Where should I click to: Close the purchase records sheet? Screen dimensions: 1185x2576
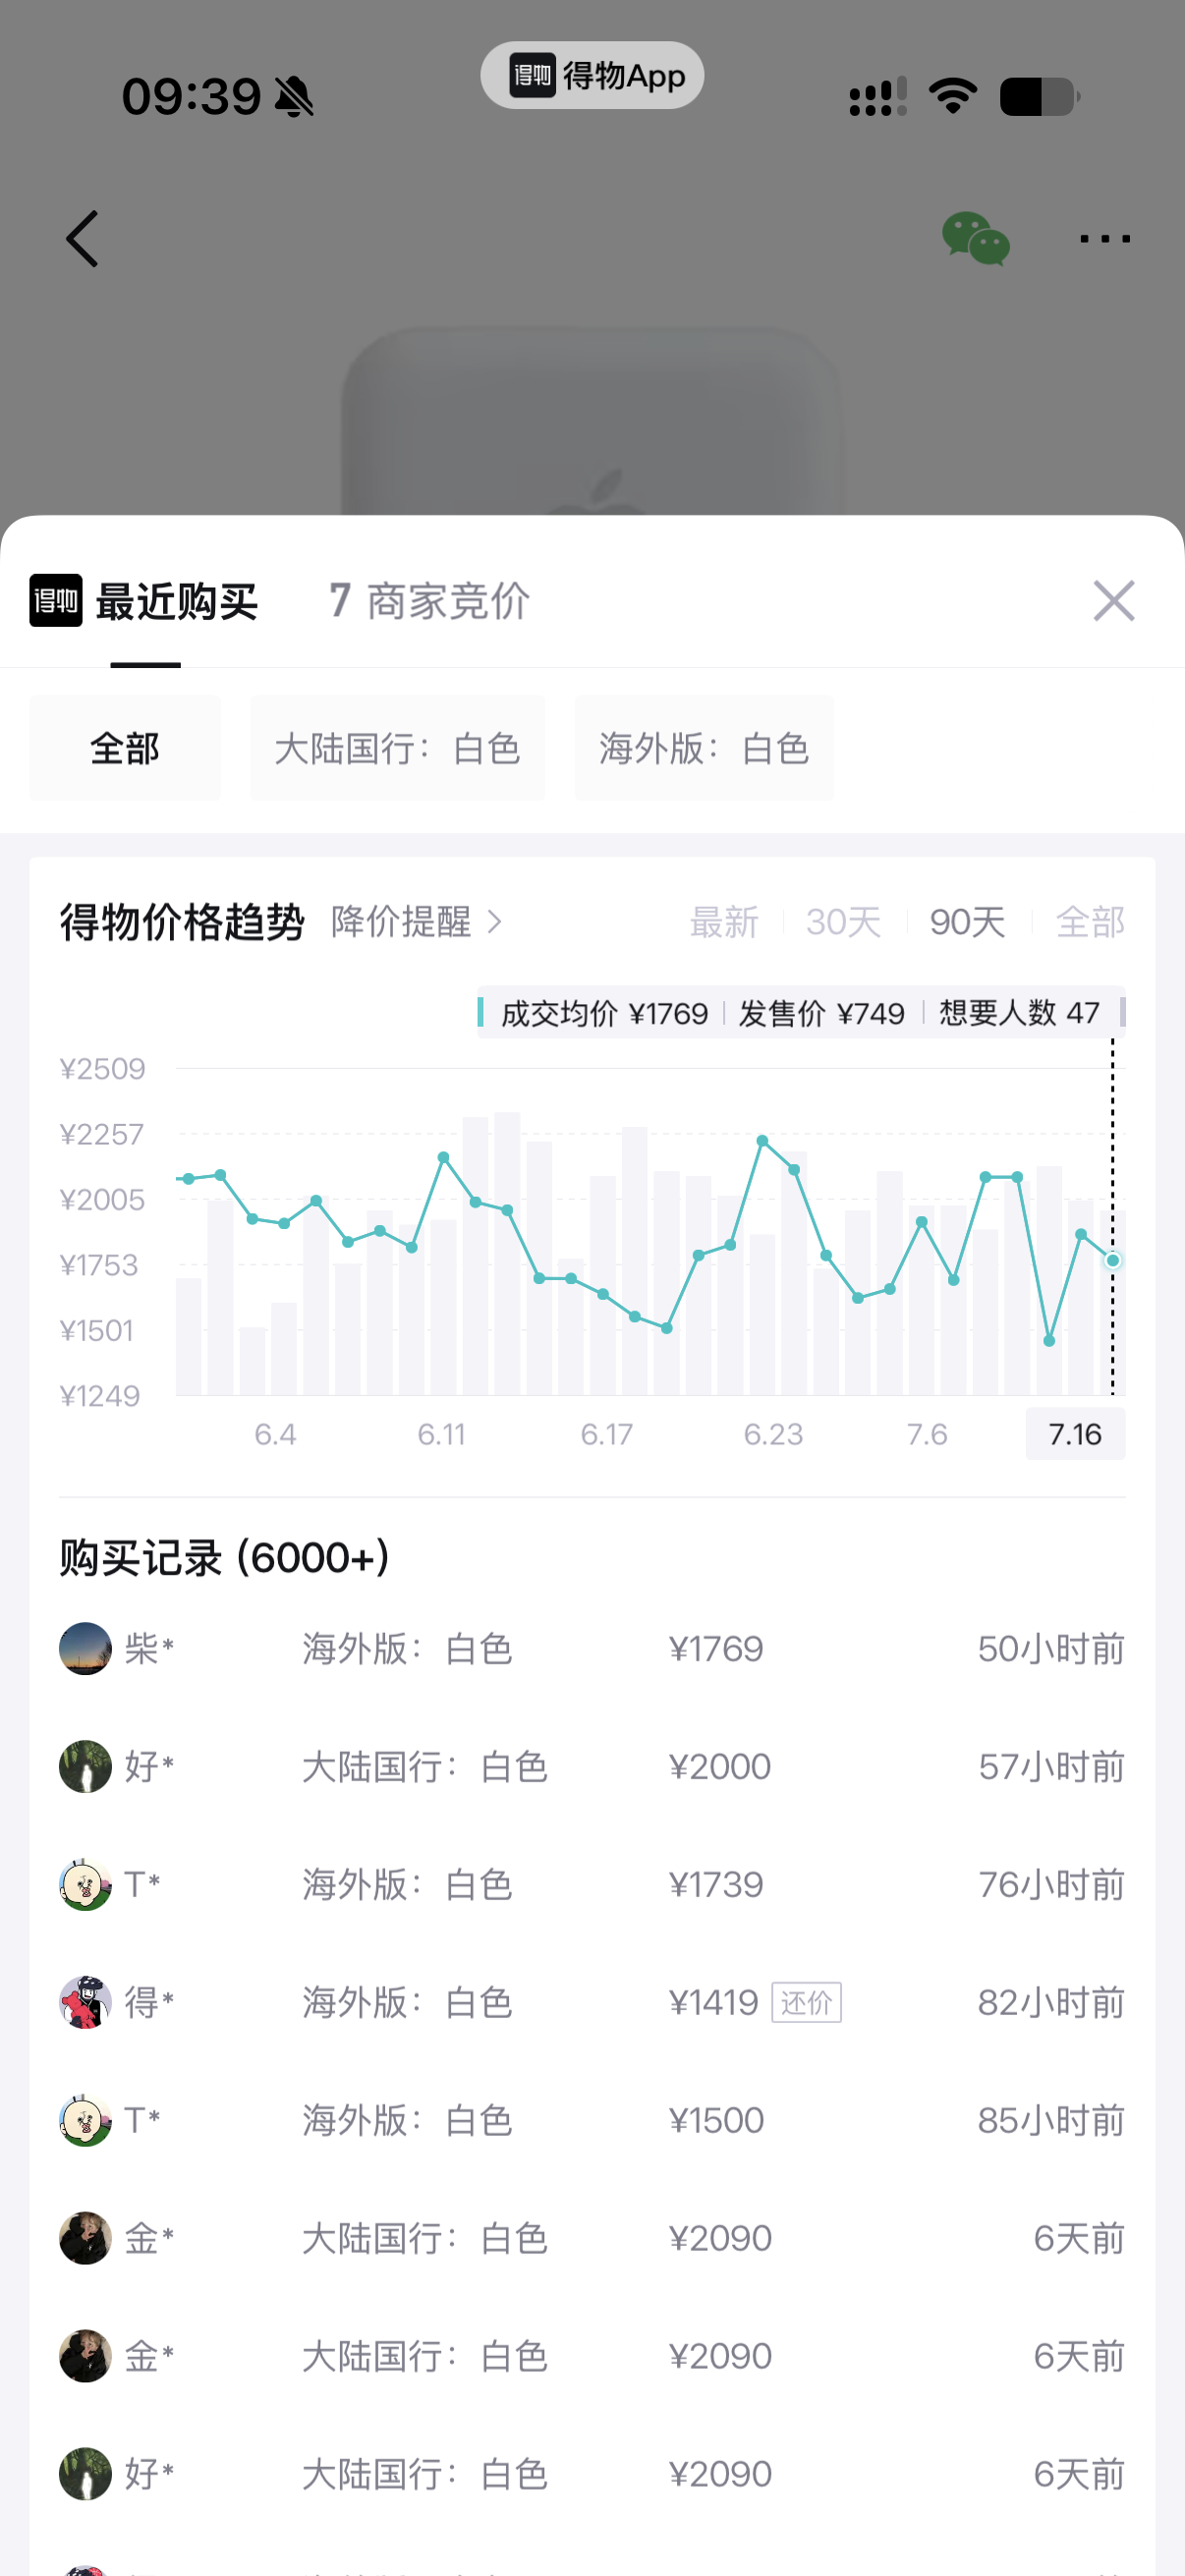(1114, 601)
